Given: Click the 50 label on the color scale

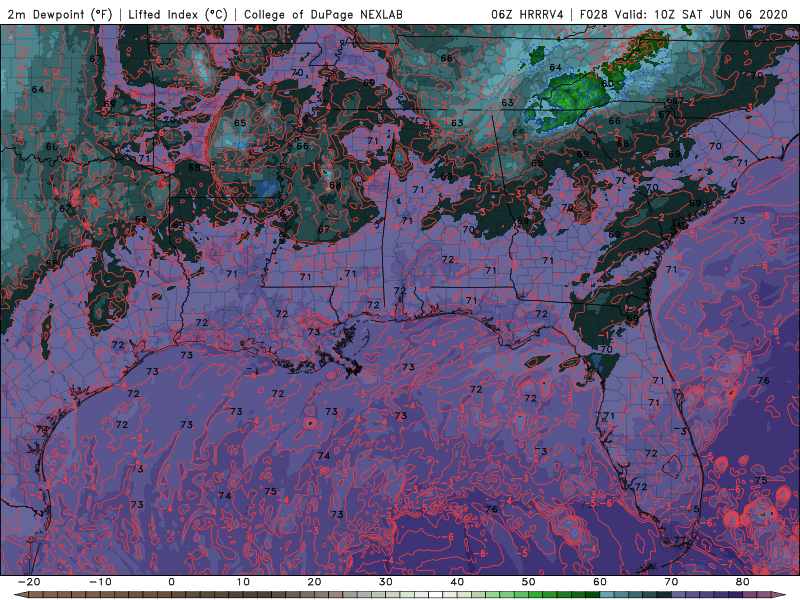Looking at the screenshot, I should pyautogui.click(x=529, y=582).
